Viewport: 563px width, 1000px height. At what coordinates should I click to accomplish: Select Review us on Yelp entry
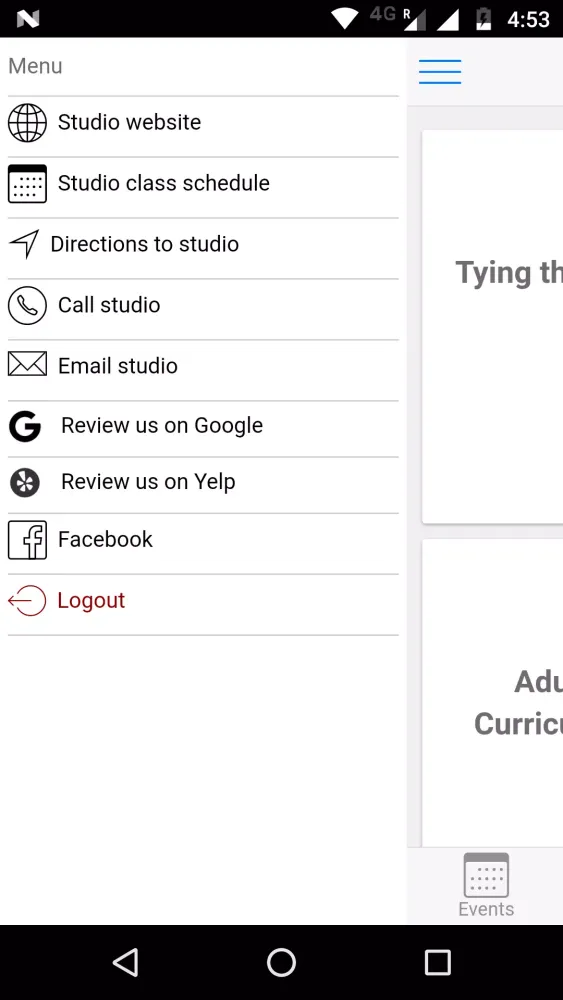coord(203,482)
